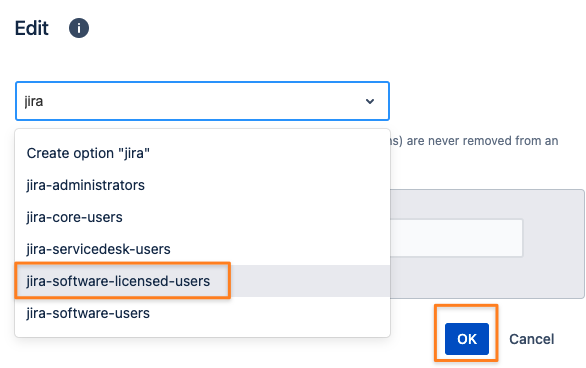Select jira-software-licensed-users option
The height and width of the screenshot is (368, 586).
[202, 281]
